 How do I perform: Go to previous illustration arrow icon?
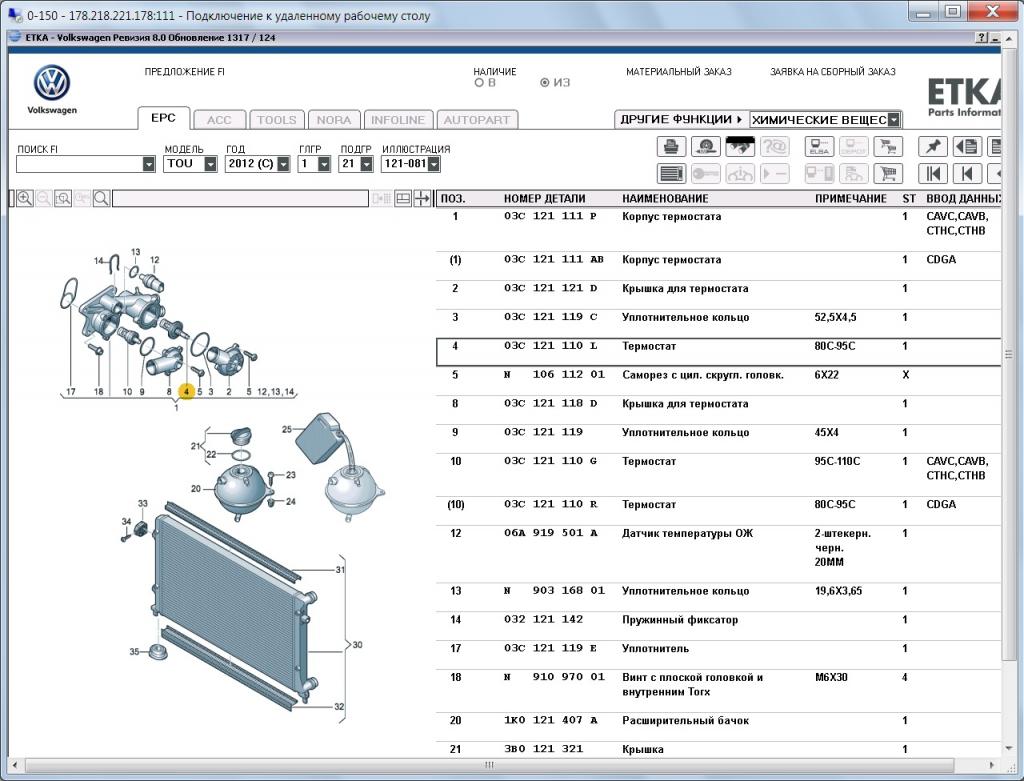tap(967, 174)
